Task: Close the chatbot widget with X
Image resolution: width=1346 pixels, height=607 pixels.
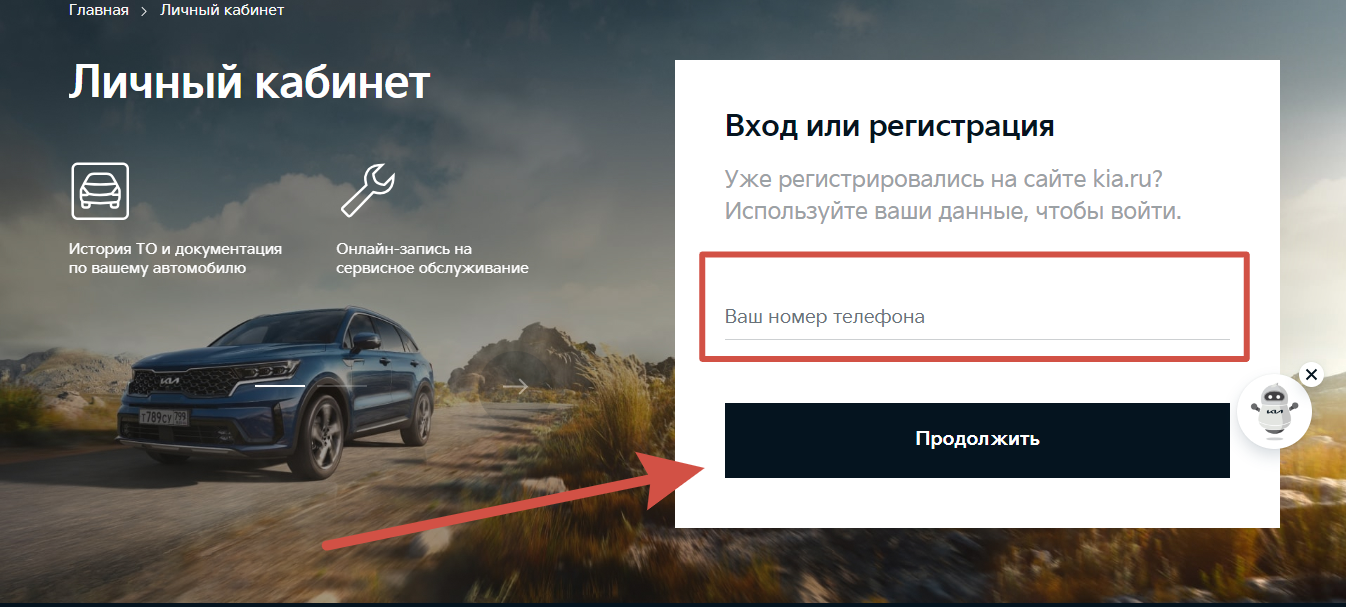Action: tap(1312, 374)
